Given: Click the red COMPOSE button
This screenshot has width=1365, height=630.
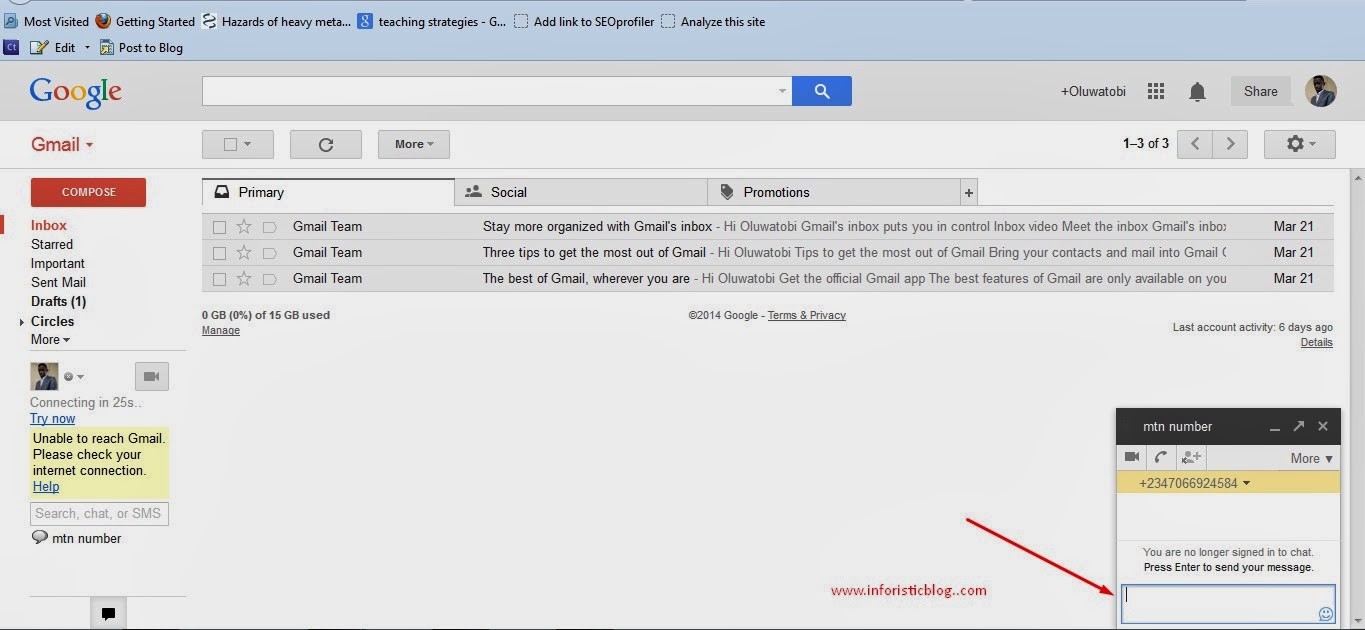Looking at the screenshot, I should (89, 192).
